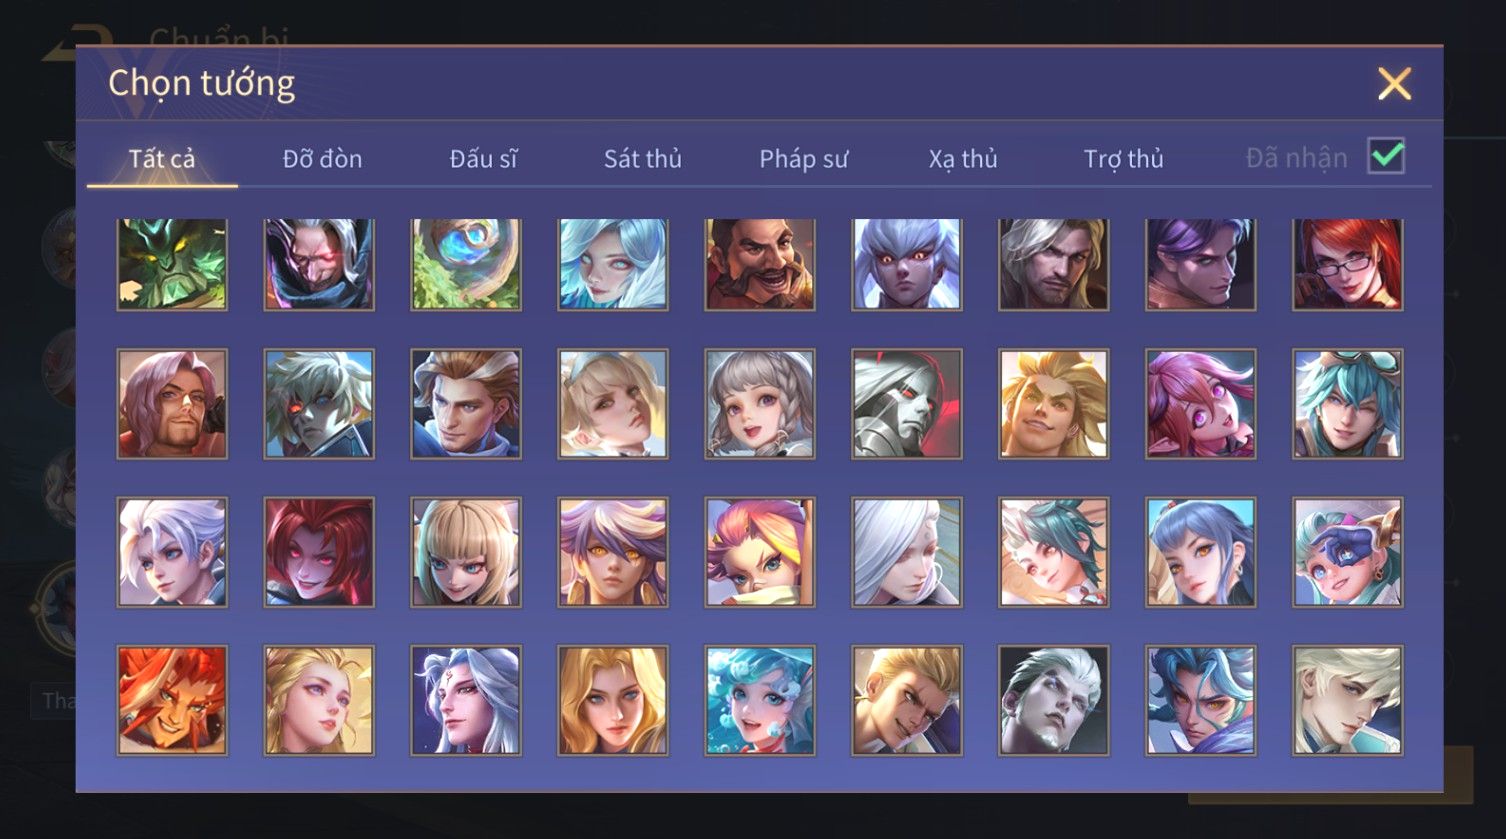Pick the gray armored knight with red eyes
The height and width of the screenshot is (839, 1506).
point(907,404)
